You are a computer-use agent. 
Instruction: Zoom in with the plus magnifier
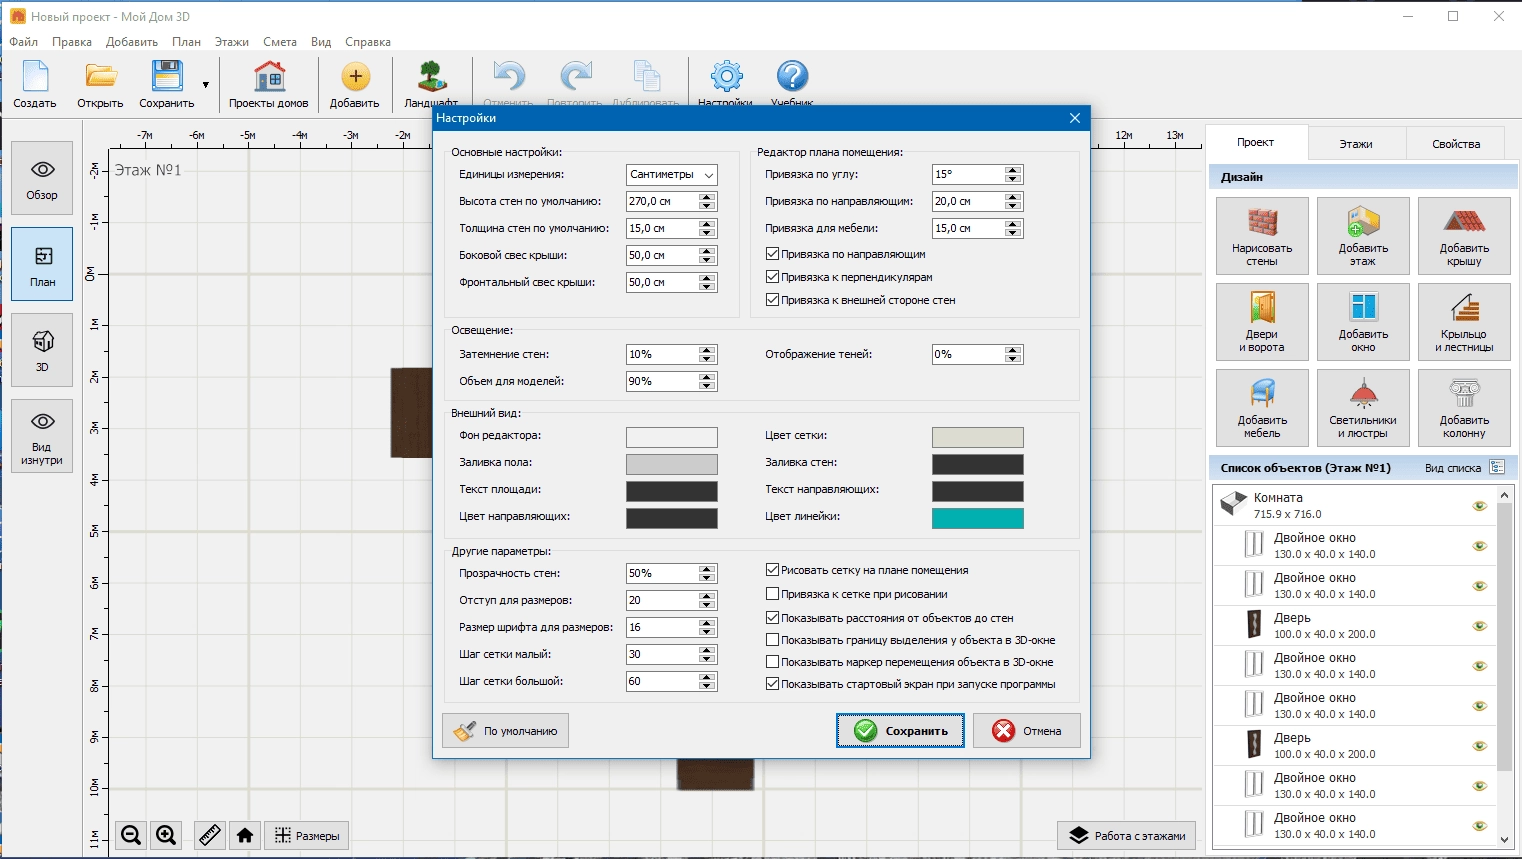tap(166, 835)
